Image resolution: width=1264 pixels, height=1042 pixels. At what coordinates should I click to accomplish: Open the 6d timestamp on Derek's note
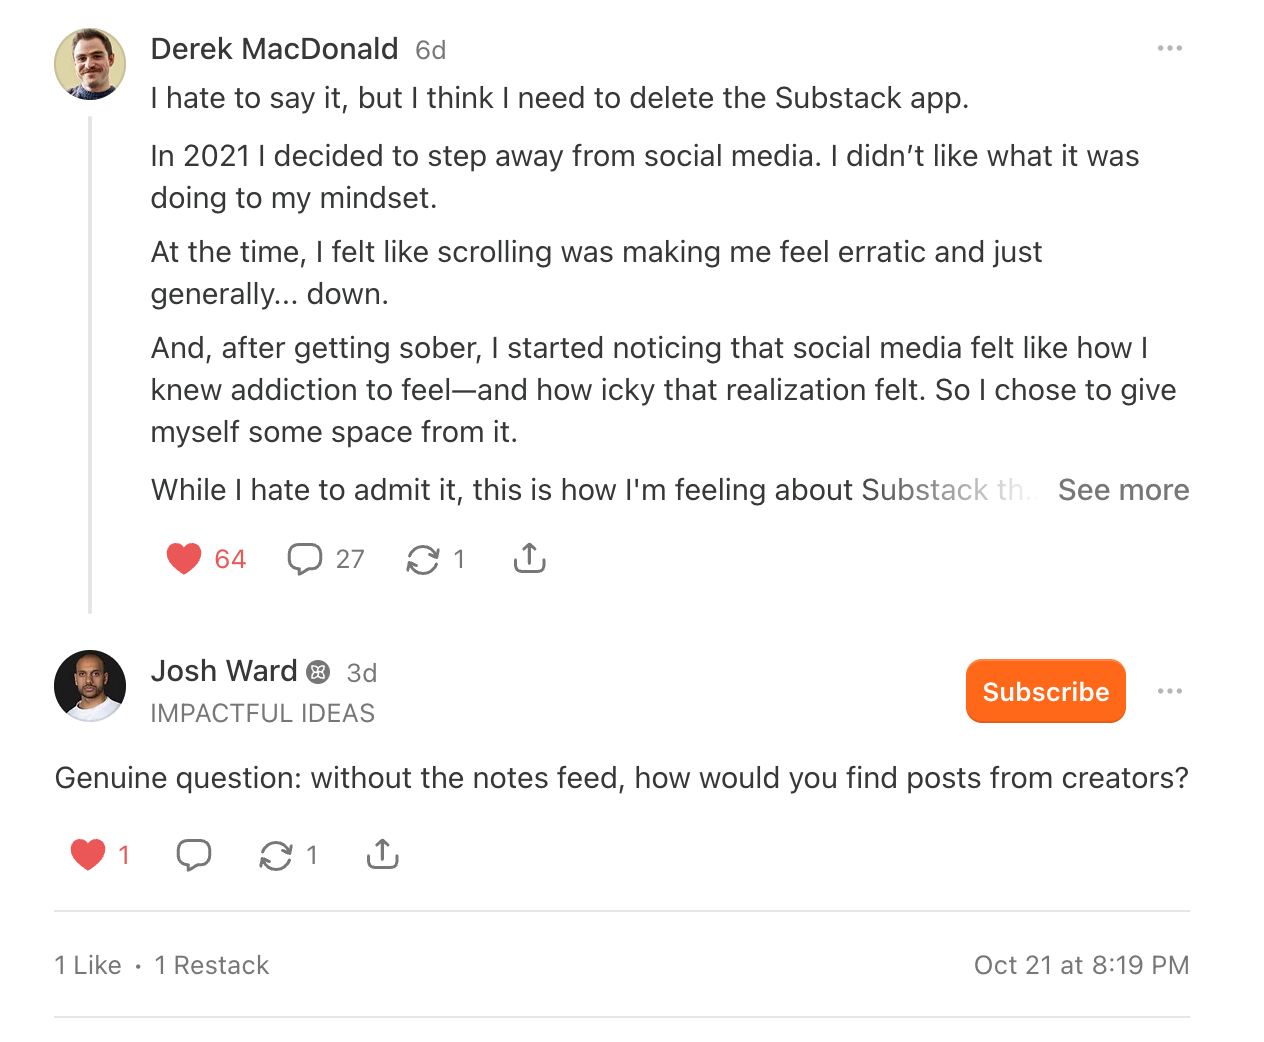click(431, 50)
